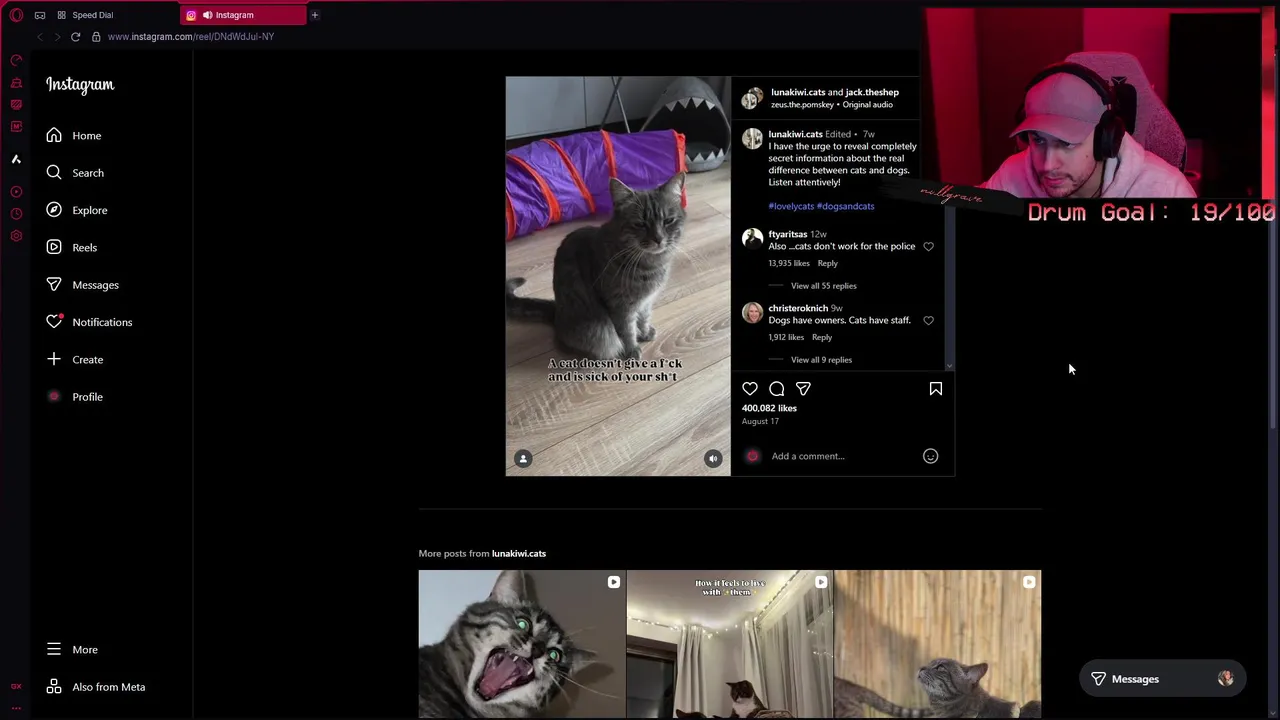The image size is (1280, 720).
Task: Click the #lovelycats hashtag
Action: [791, 206]
